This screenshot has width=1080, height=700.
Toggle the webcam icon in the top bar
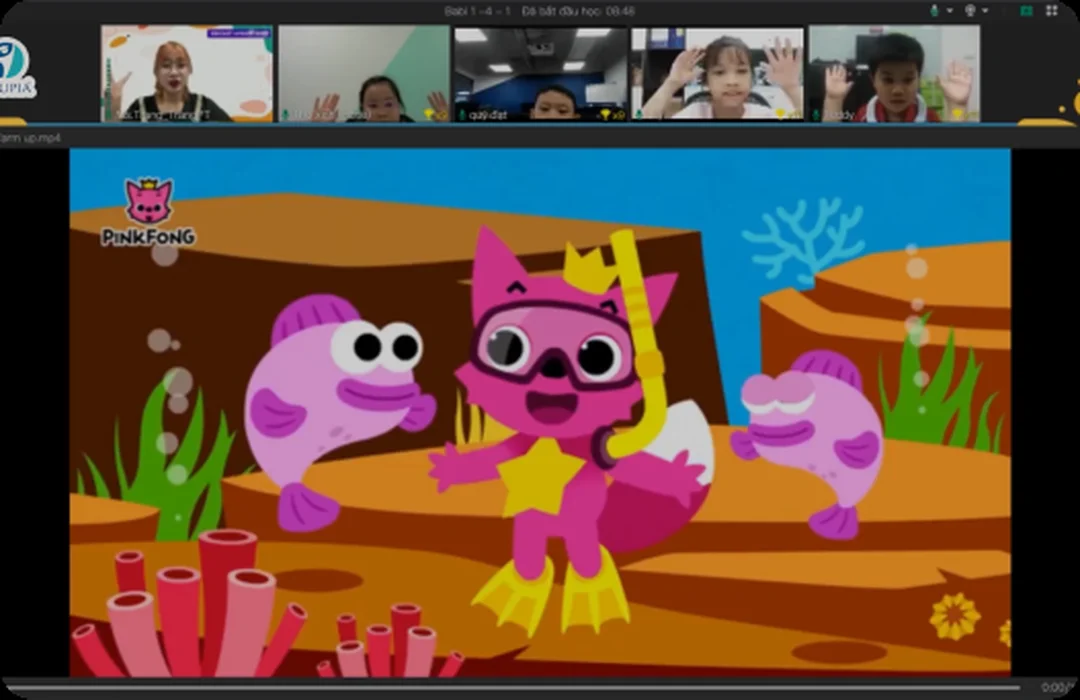pos(970,11)
